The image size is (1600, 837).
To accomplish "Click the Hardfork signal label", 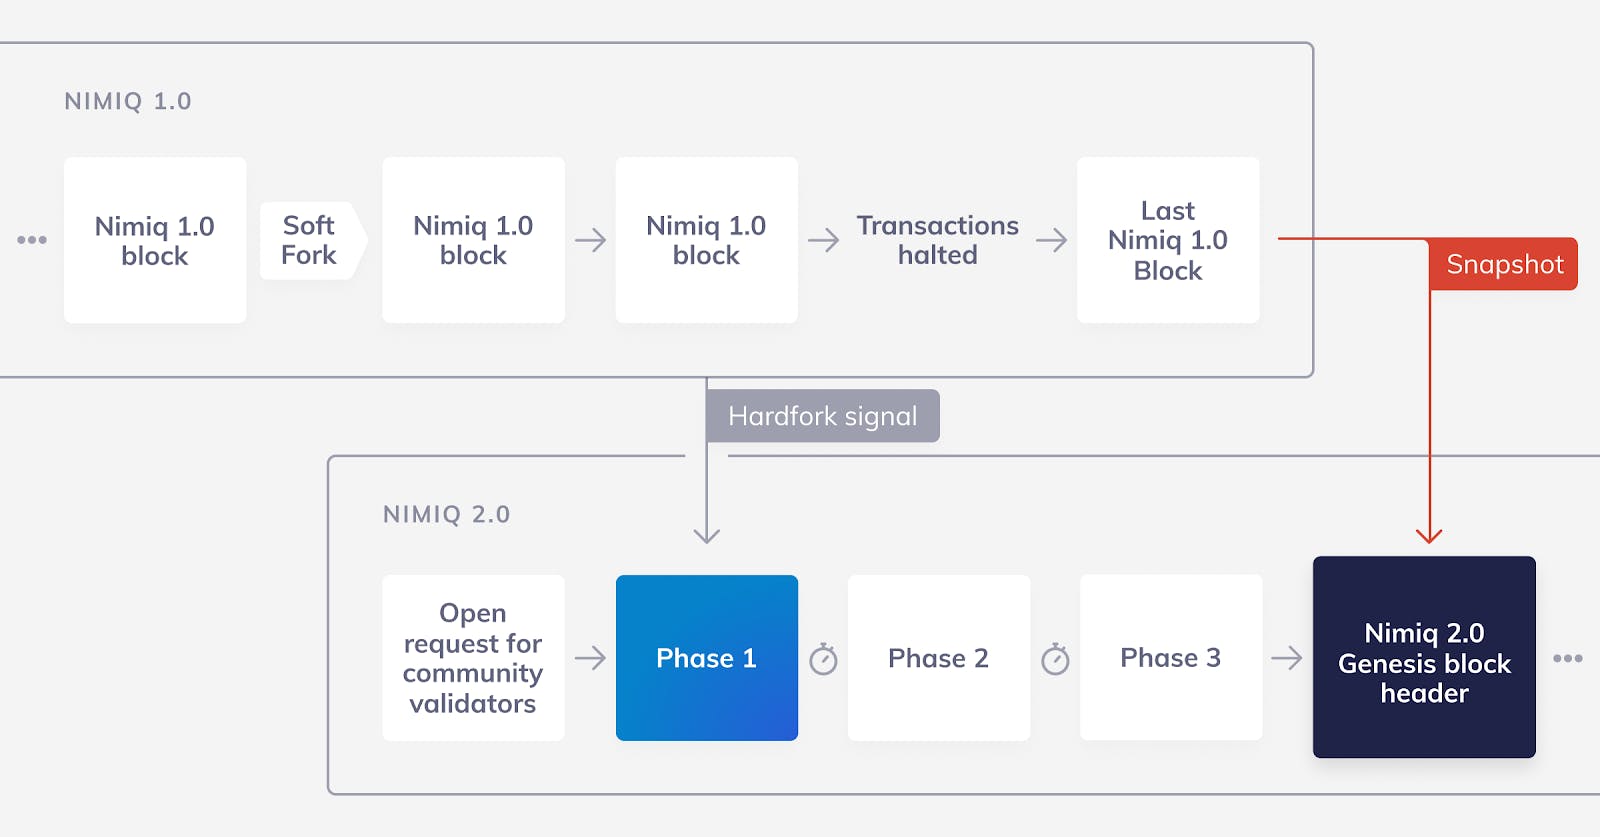I will click(x=822, y=416).
